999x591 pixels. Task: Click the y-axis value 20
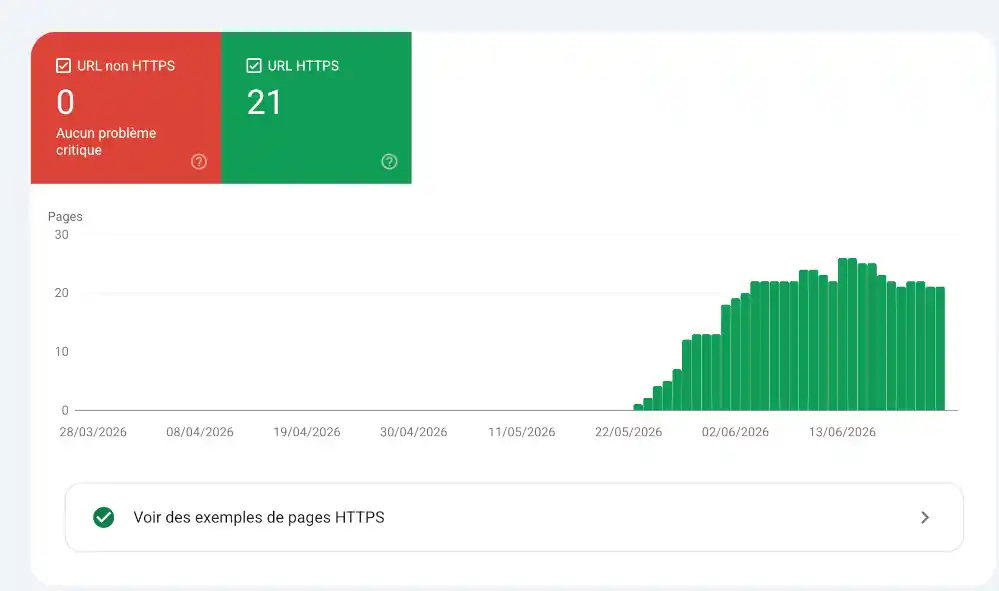click(x=62, y=293)
